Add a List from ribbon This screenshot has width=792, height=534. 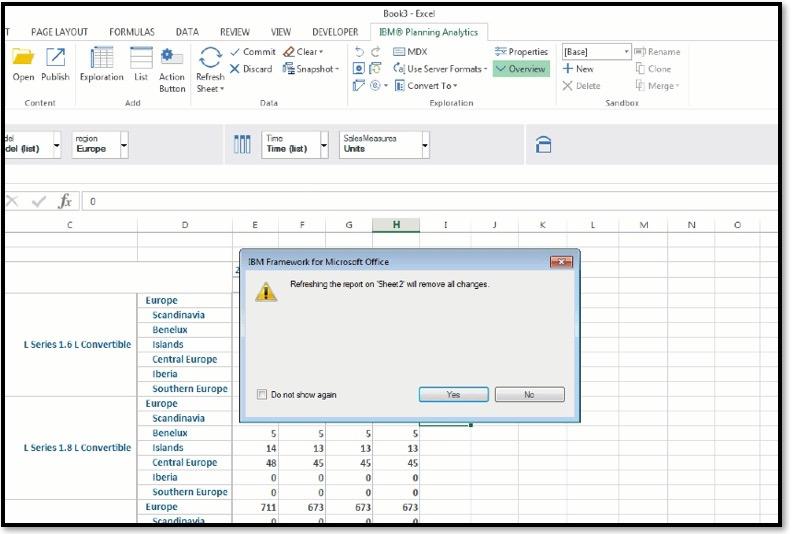coord(141,64)
